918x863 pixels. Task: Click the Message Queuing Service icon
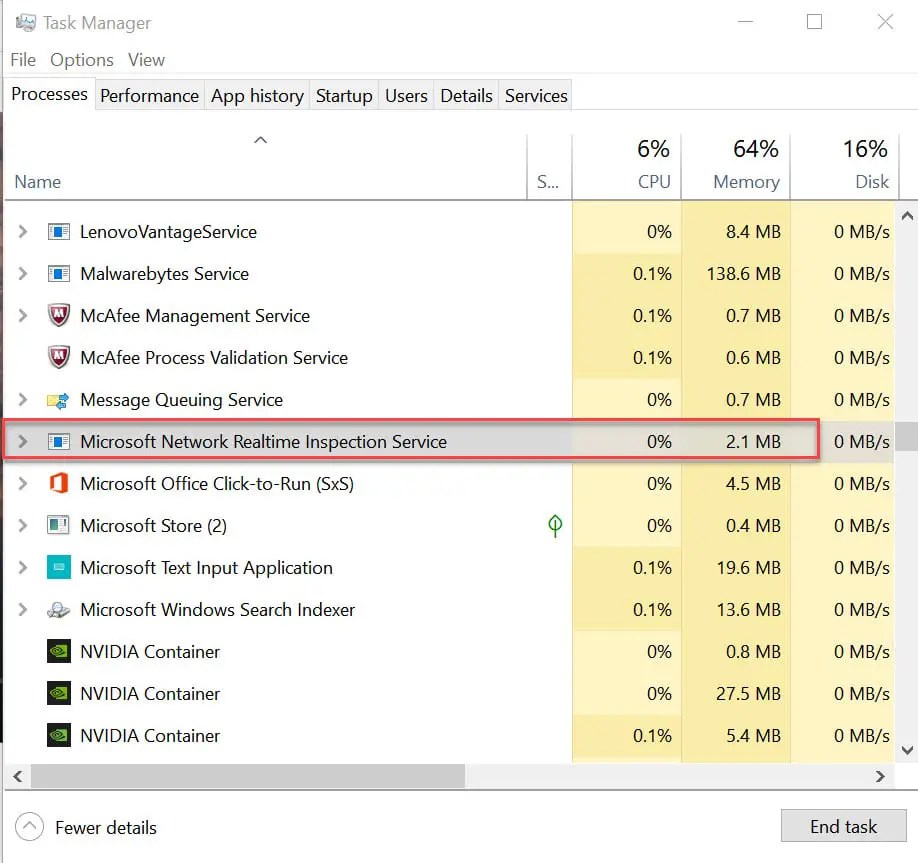click(x=59, y=400)
